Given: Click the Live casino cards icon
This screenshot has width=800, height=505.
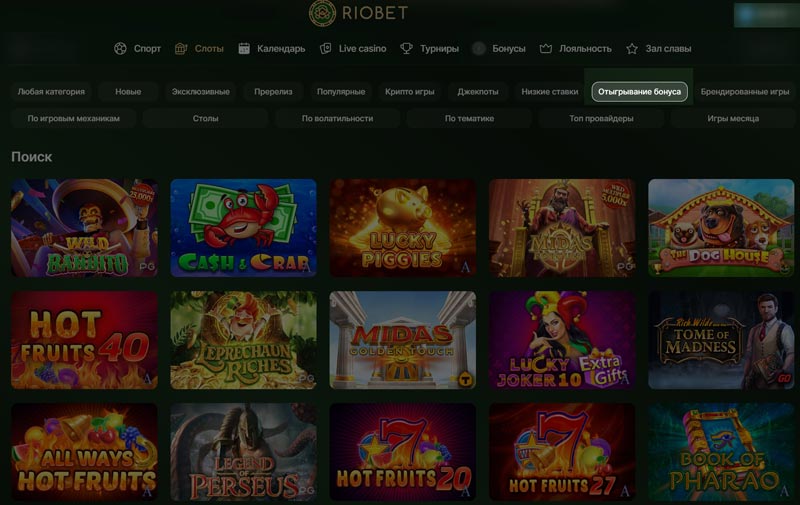Looking at the screenshot, I should pyautogui.click(x=326, y=48).
